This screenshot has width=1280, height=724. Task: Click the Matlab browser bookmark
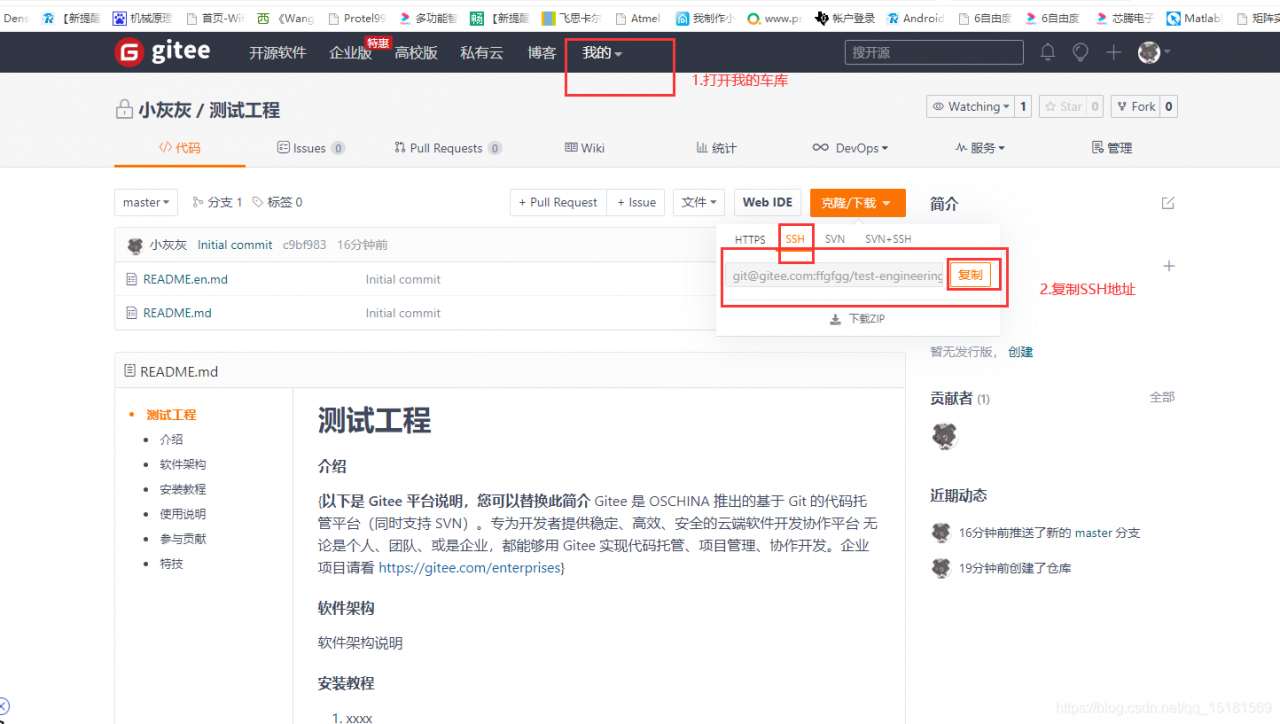(1194, 18)
